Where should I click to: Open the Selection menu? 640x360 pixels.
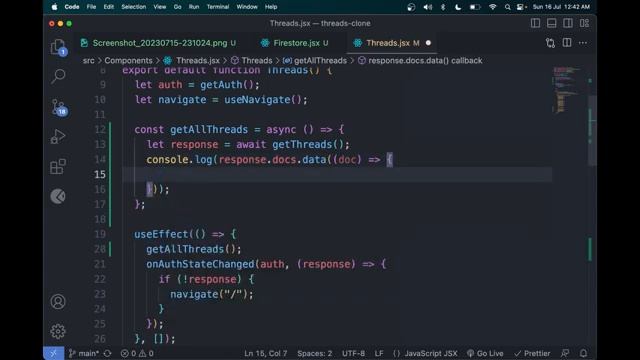pos(133,7)
